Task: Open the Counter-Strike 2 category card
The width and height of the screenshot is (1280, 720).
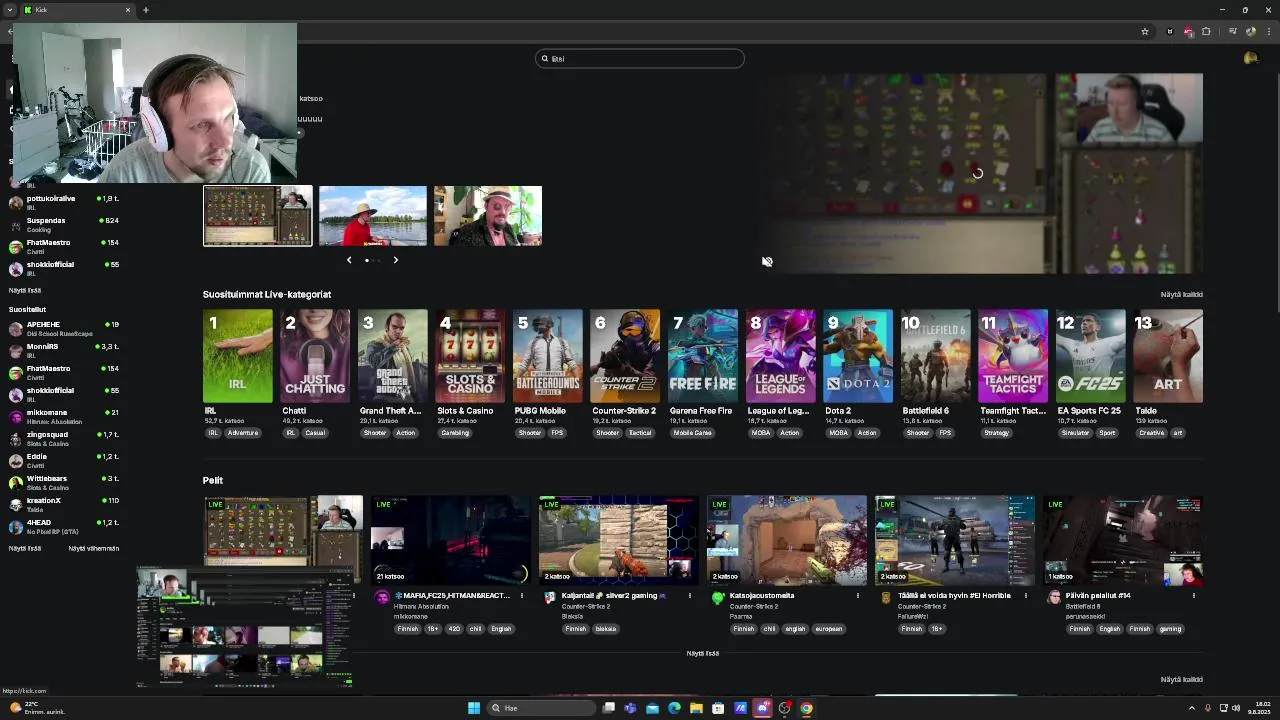Action: pos(625,356)
